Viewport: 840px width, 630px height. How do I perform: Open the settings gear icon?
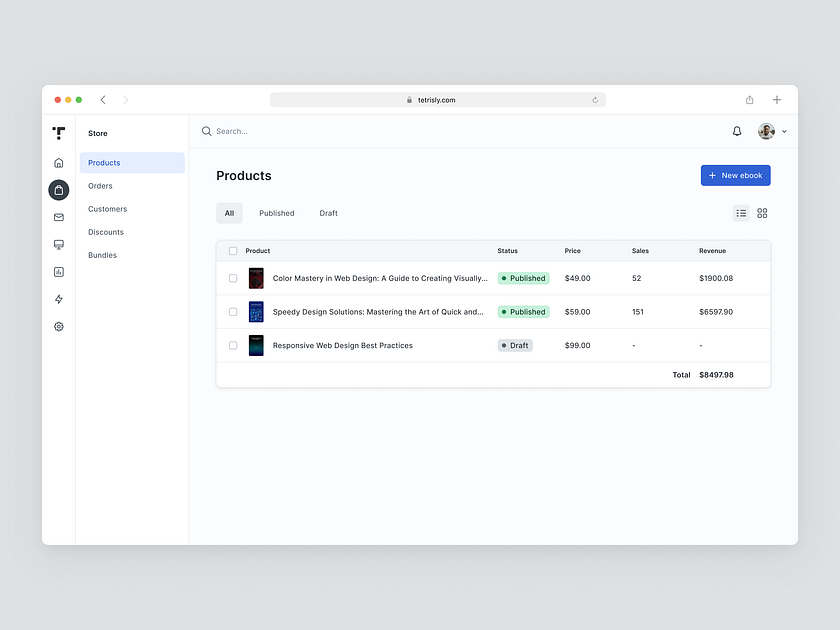(58, 326)
